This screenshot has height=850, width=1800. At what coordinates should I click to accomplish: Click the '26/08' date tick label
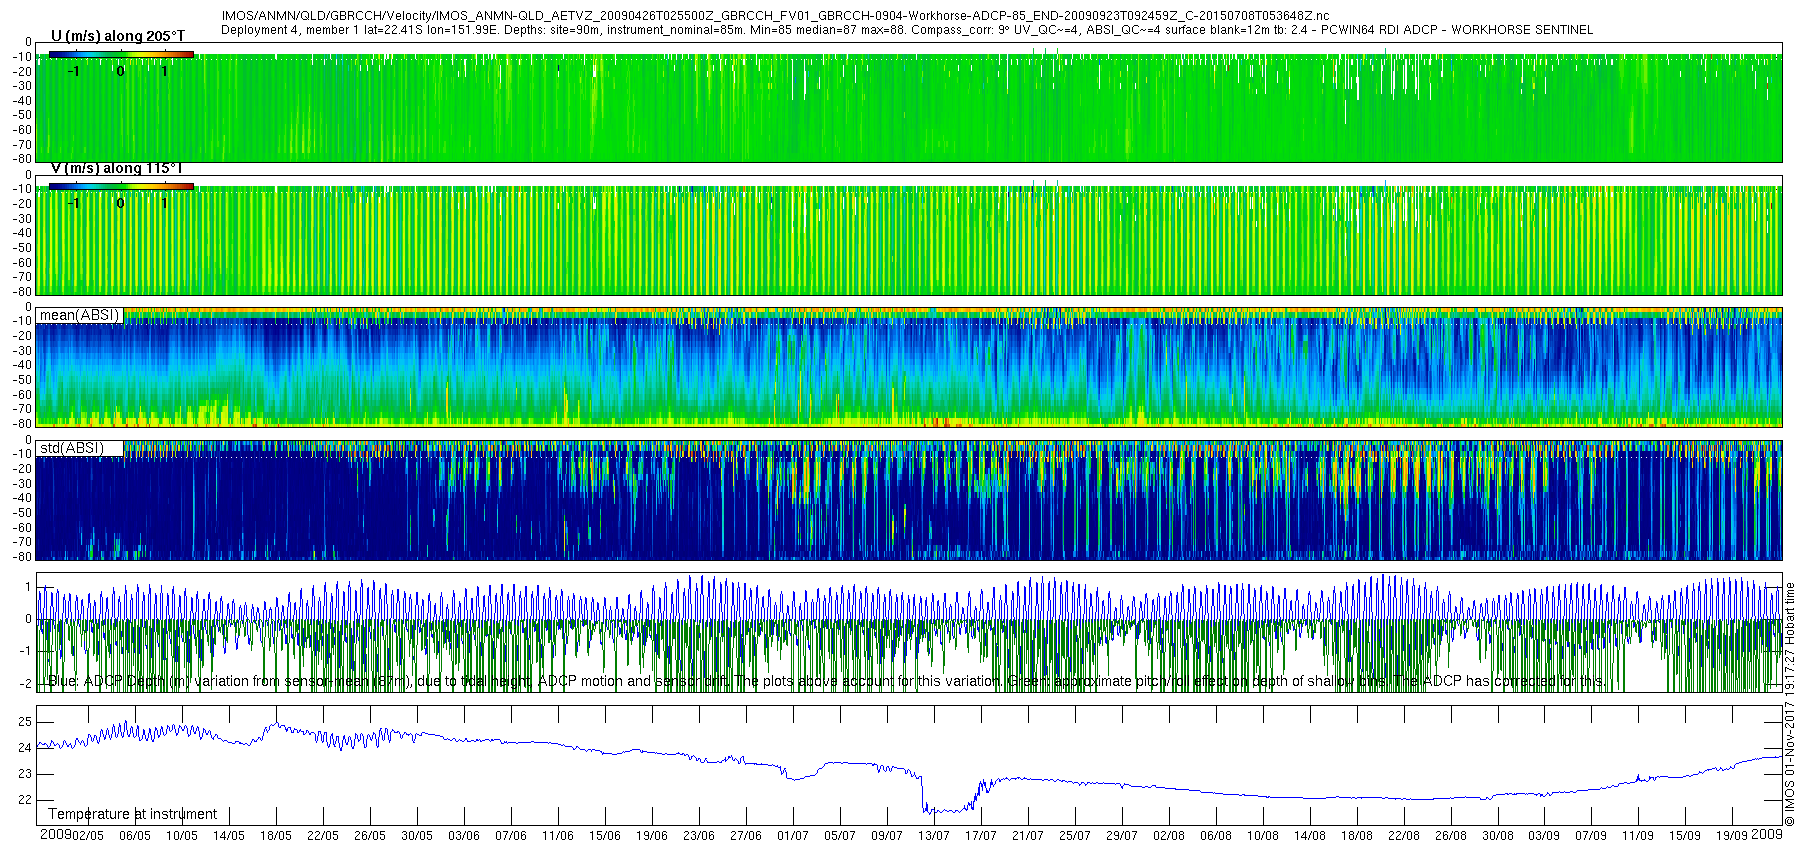pyautogui.click(x=1451, y=836)
